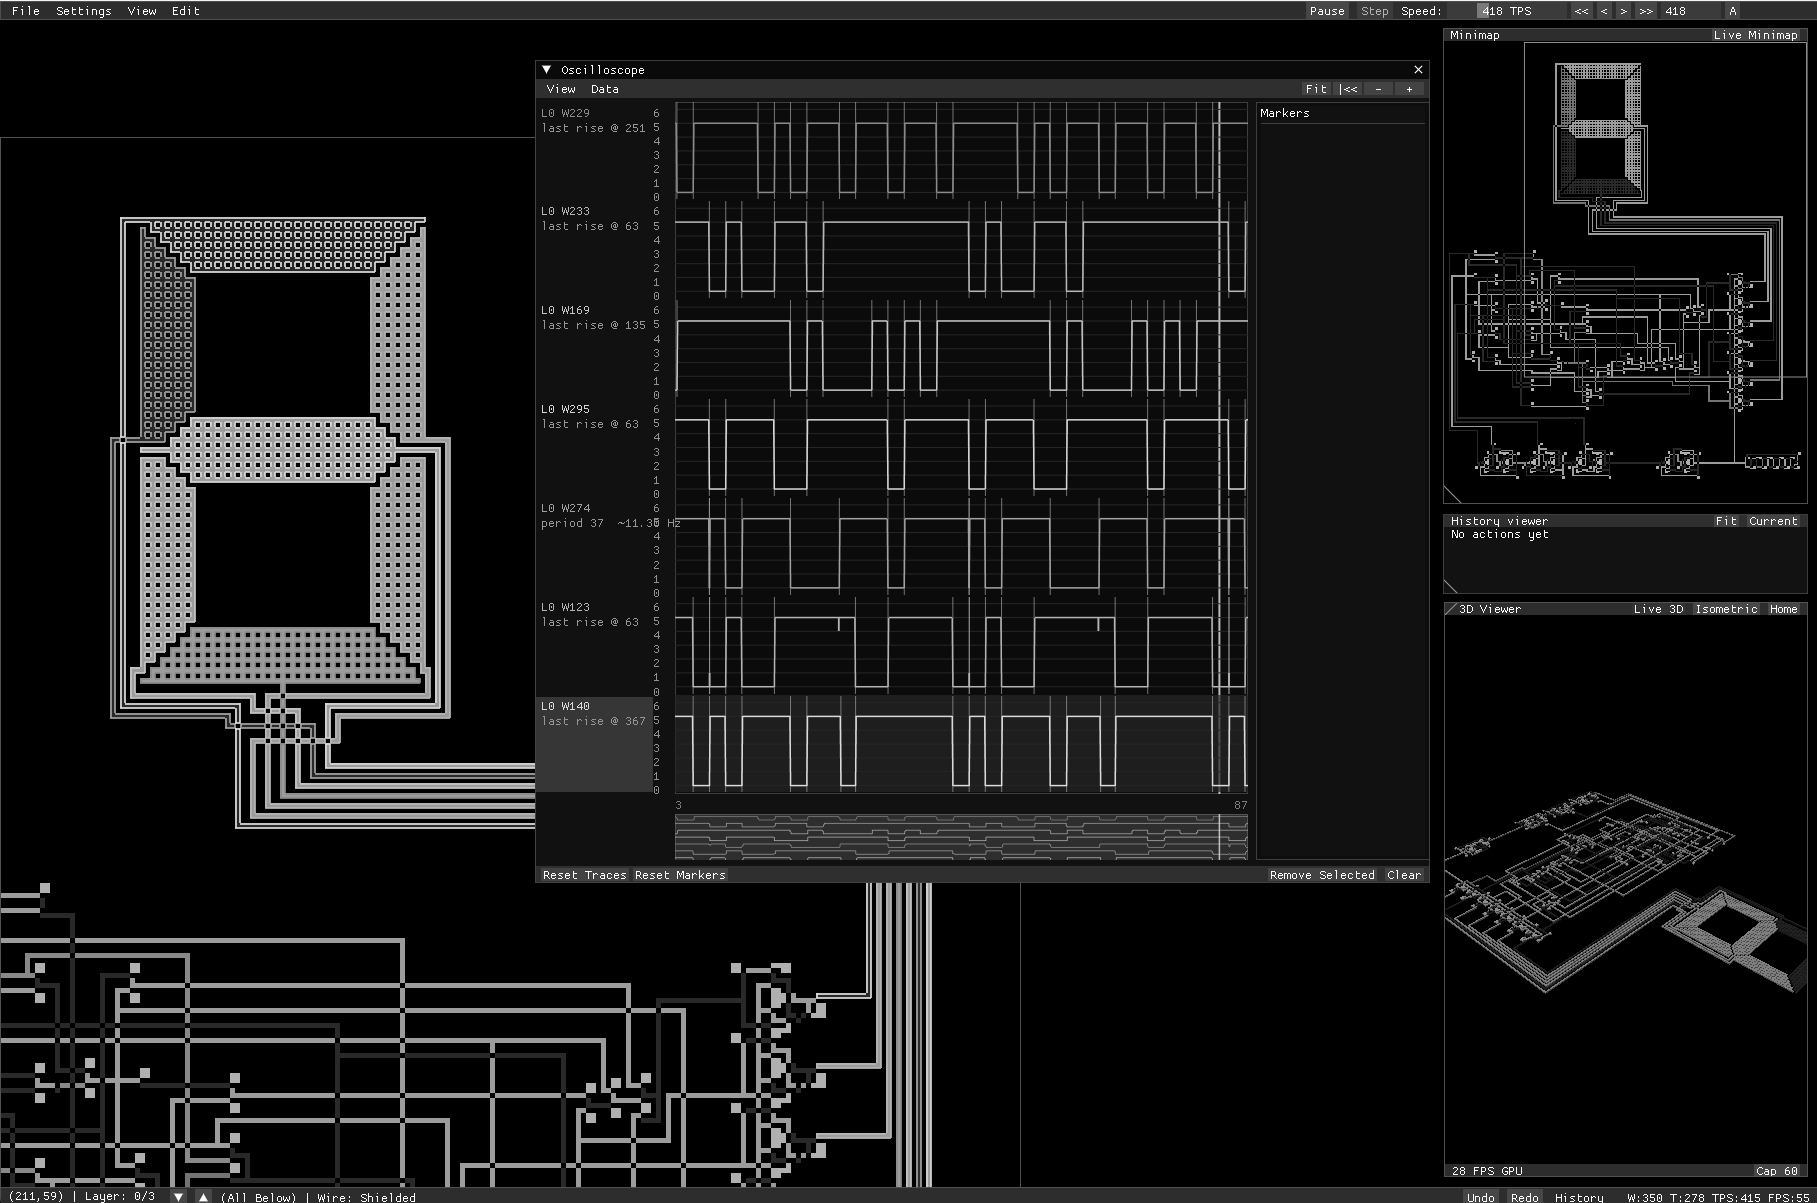Click Current in History viewer
The width and height of the screenshot is (1817, 1203).
click(1773, 521)
